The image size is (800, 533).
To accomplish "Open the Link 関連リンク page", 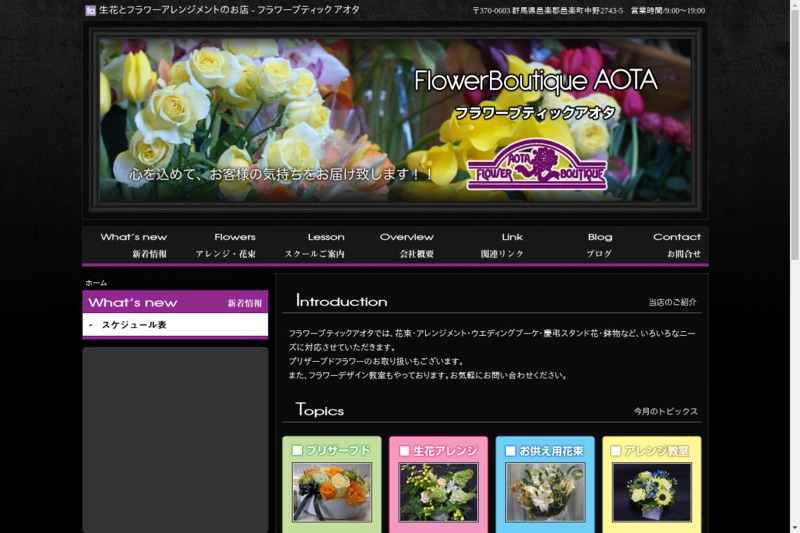I will [x=502, y=245].
